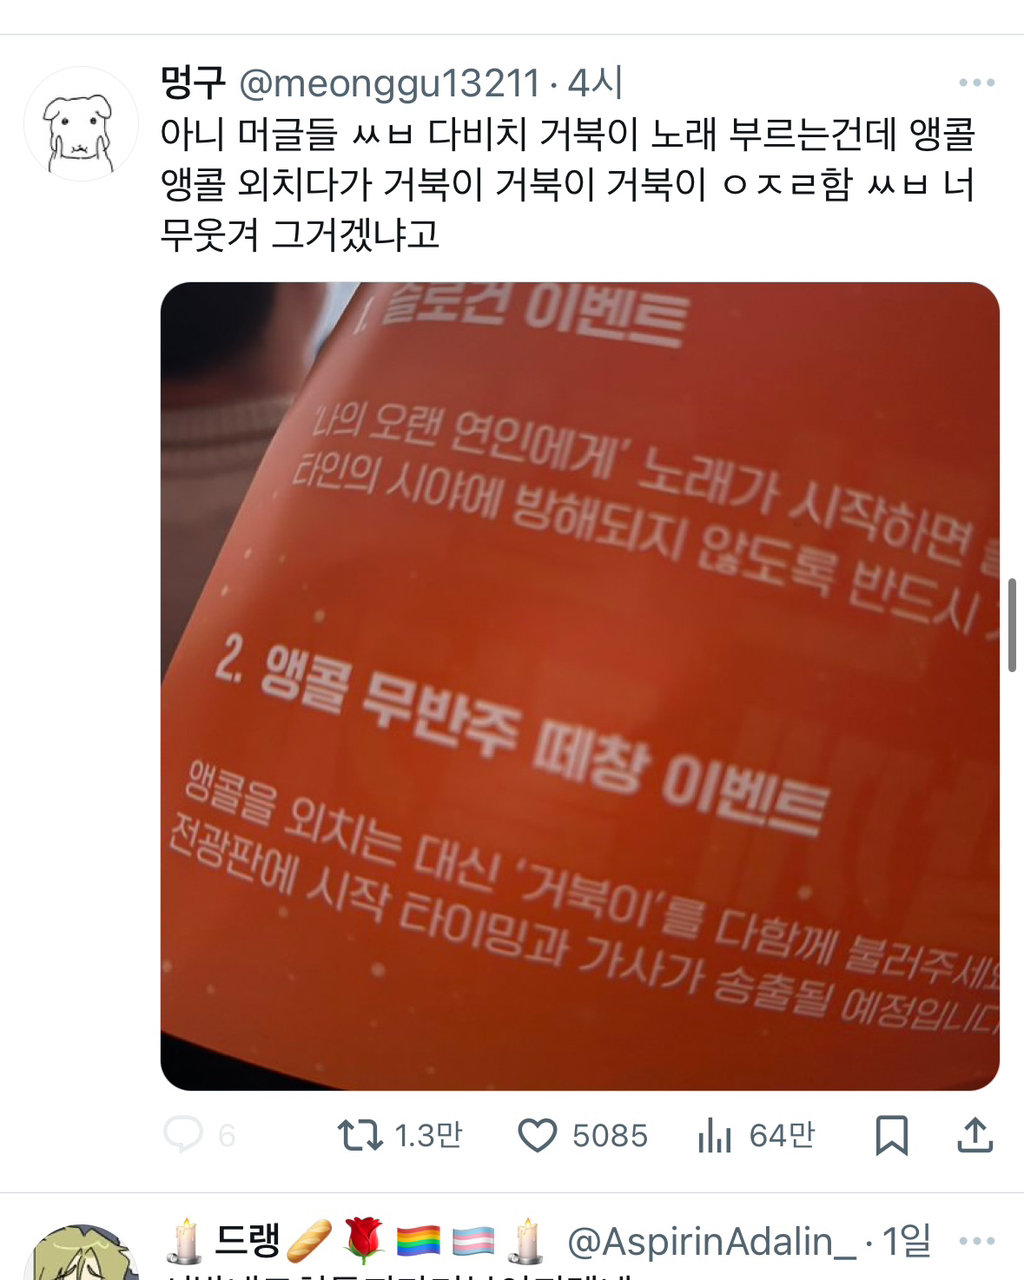Image resolution: width=1024 pixels, height=1280 pixels.
Task: Open reply on 멍구's tweet
Action: click(x=184, y=1135)
